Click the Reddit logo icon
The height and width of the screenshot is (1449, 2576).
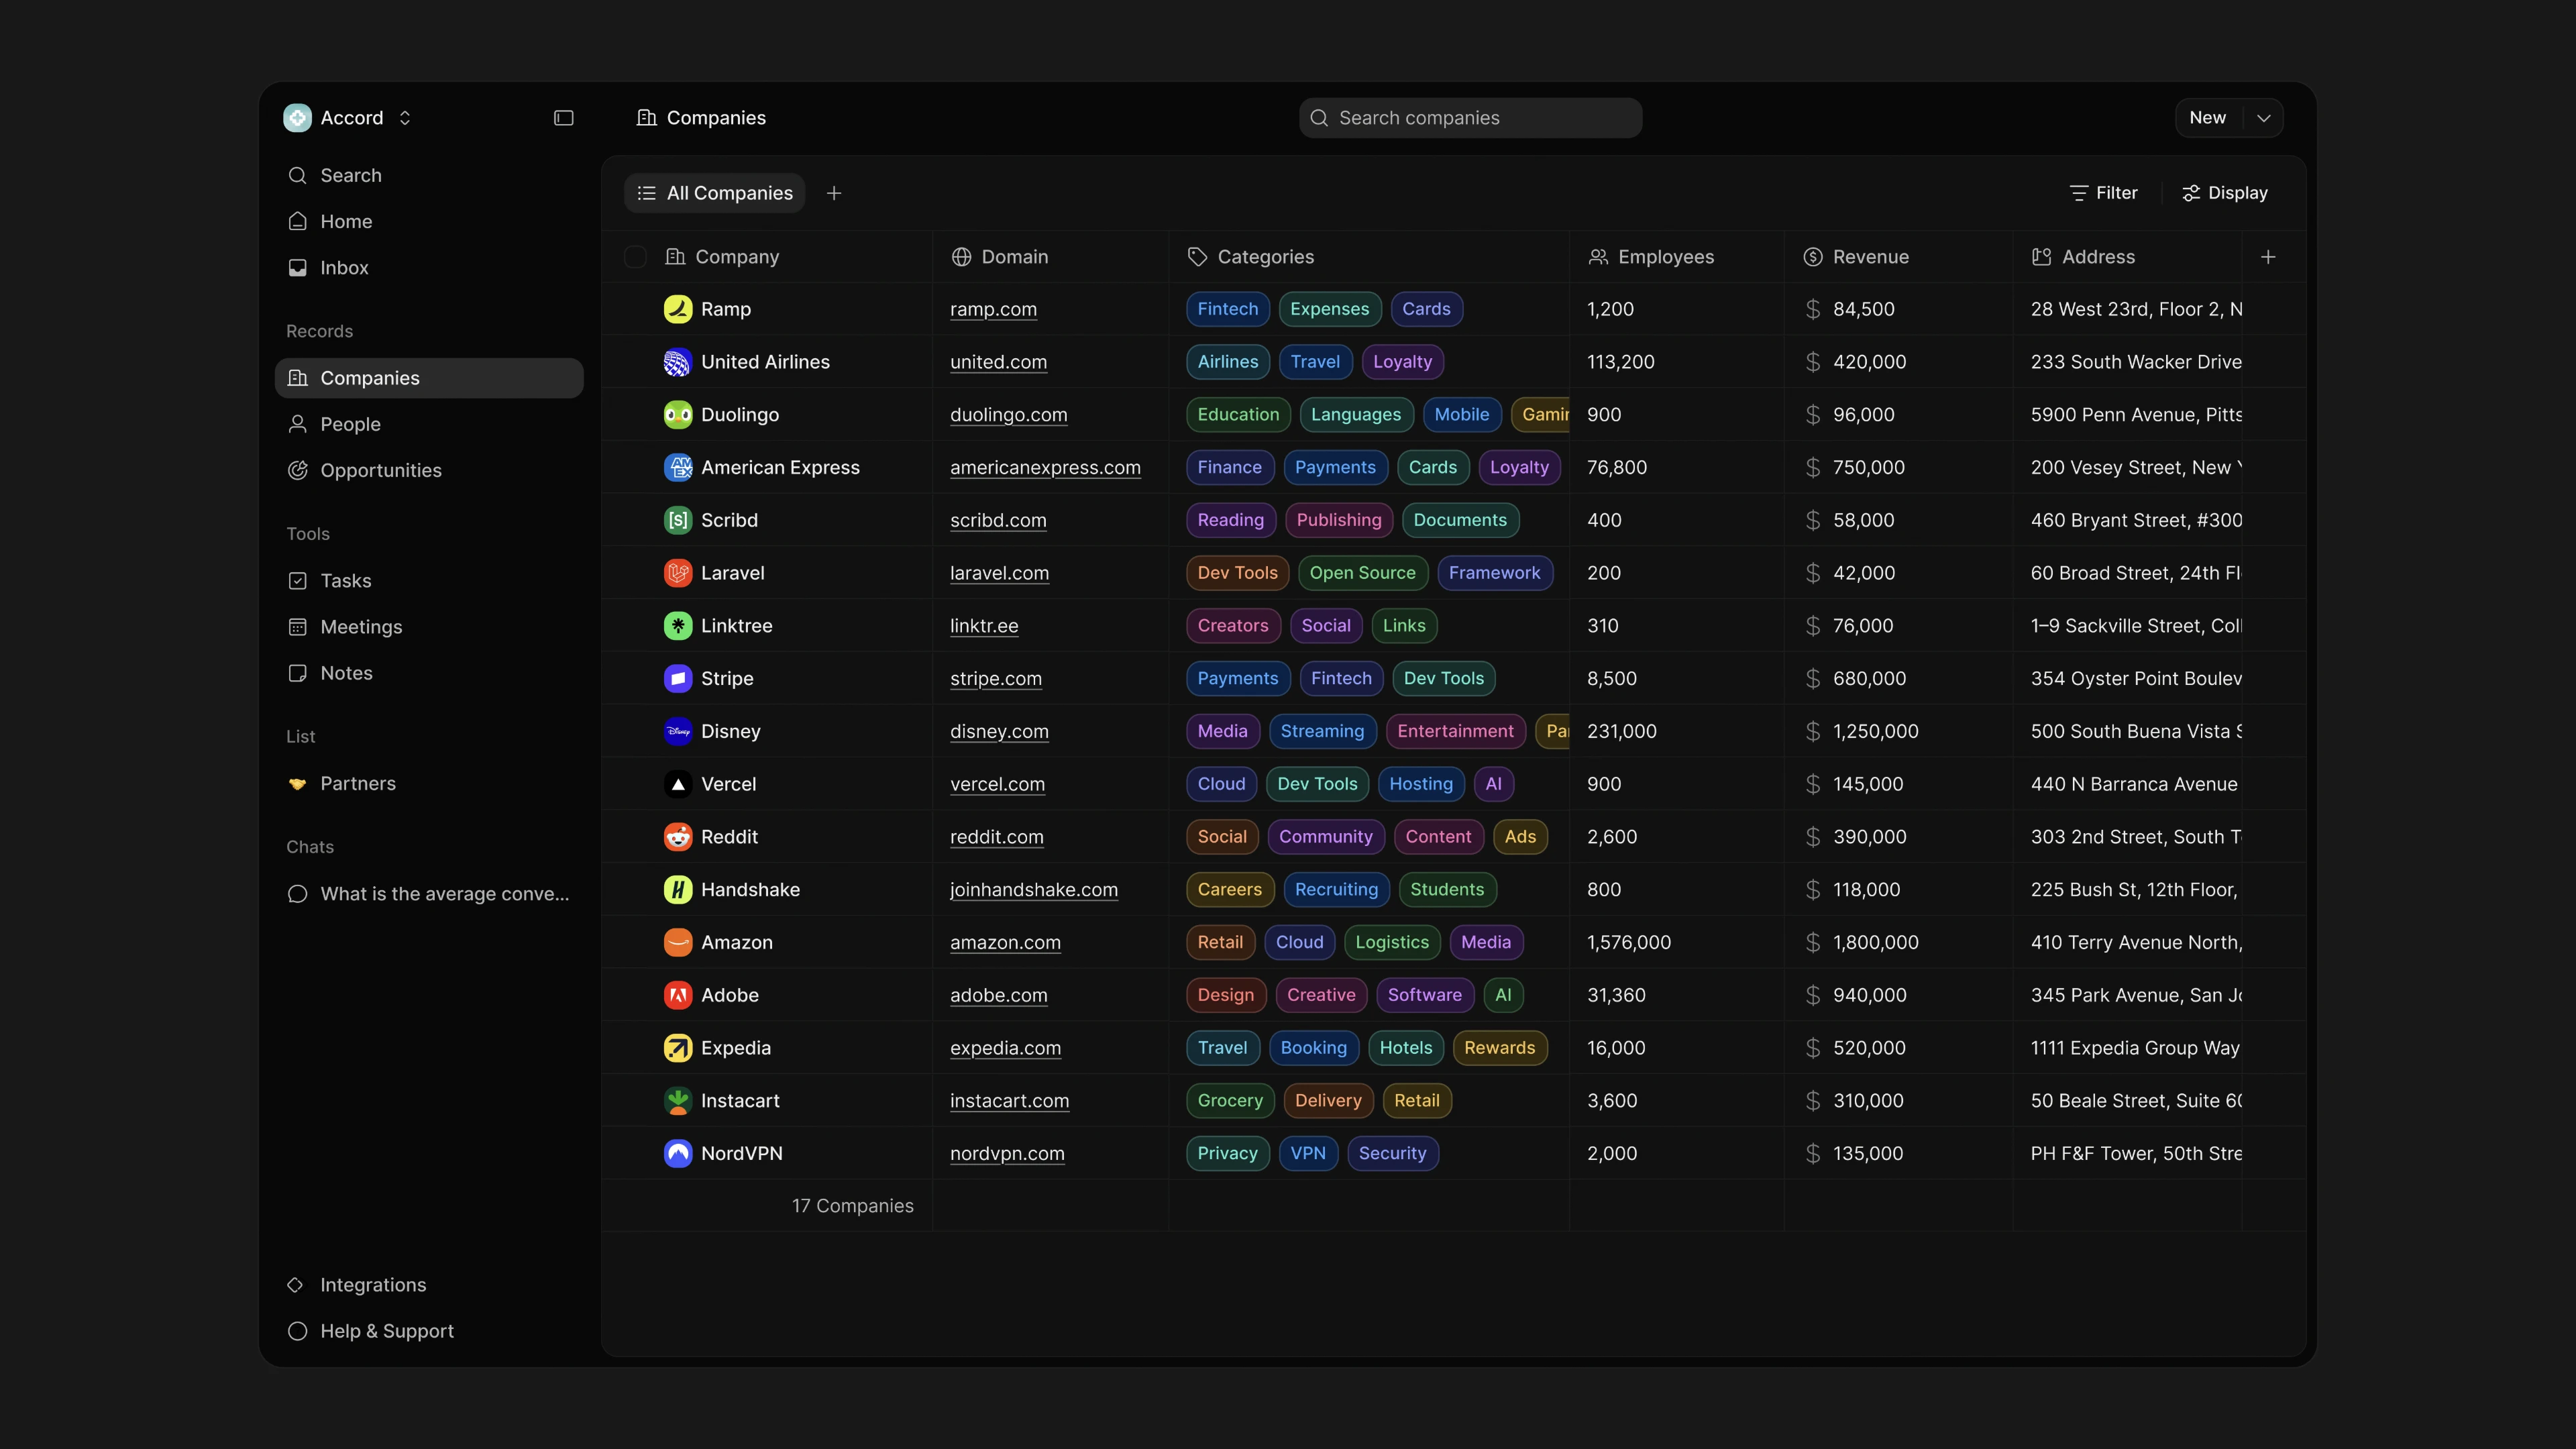[678, 837]
